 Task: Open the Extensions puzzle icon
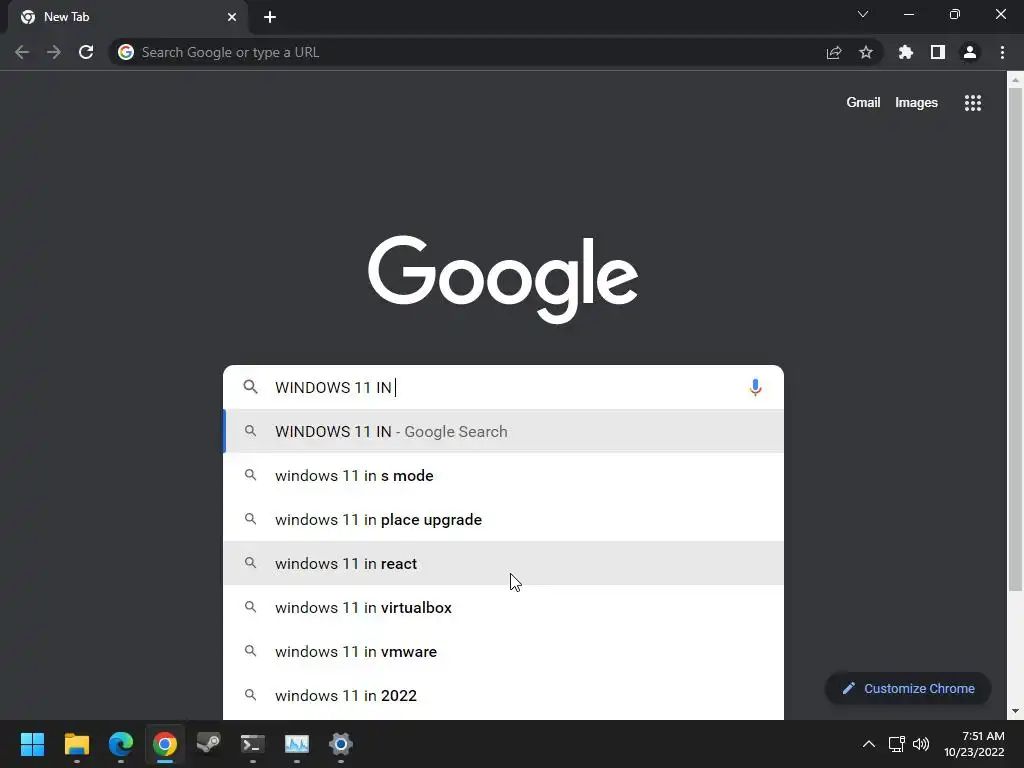905,52
